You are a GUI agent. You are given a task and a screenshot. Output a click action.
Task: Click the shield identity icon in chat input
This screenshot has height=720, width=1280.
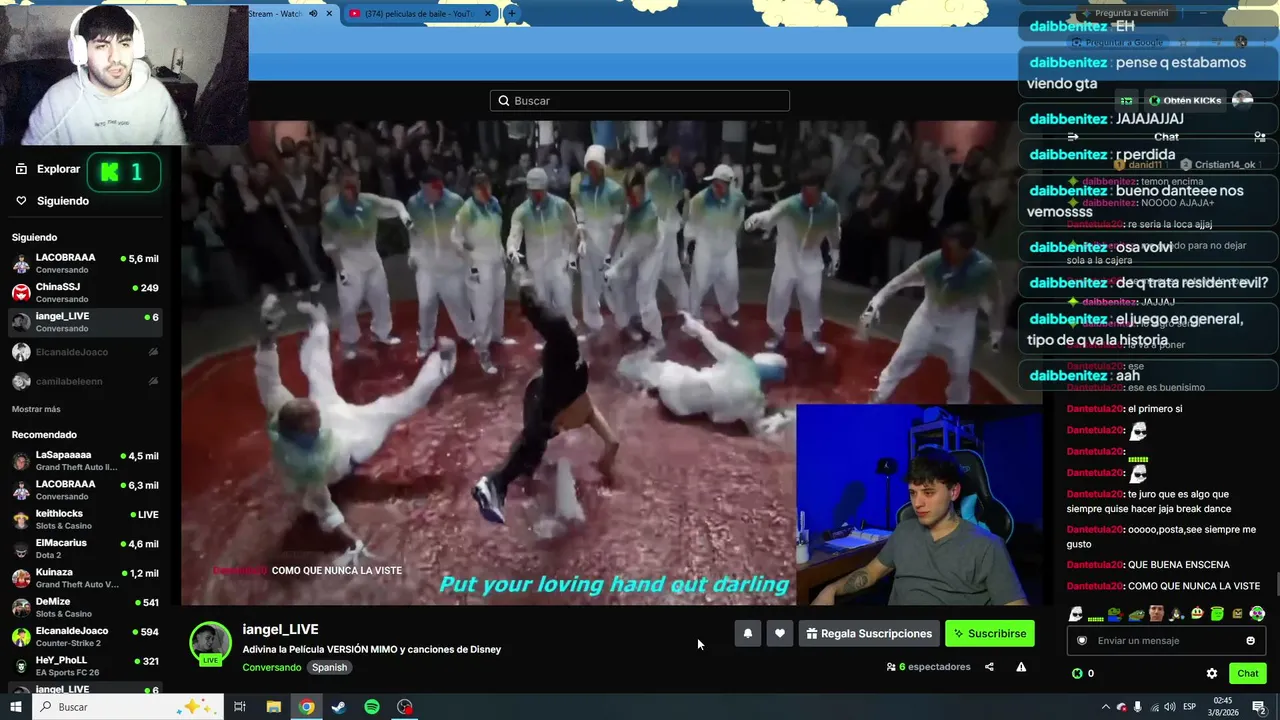click(1082, 641)
